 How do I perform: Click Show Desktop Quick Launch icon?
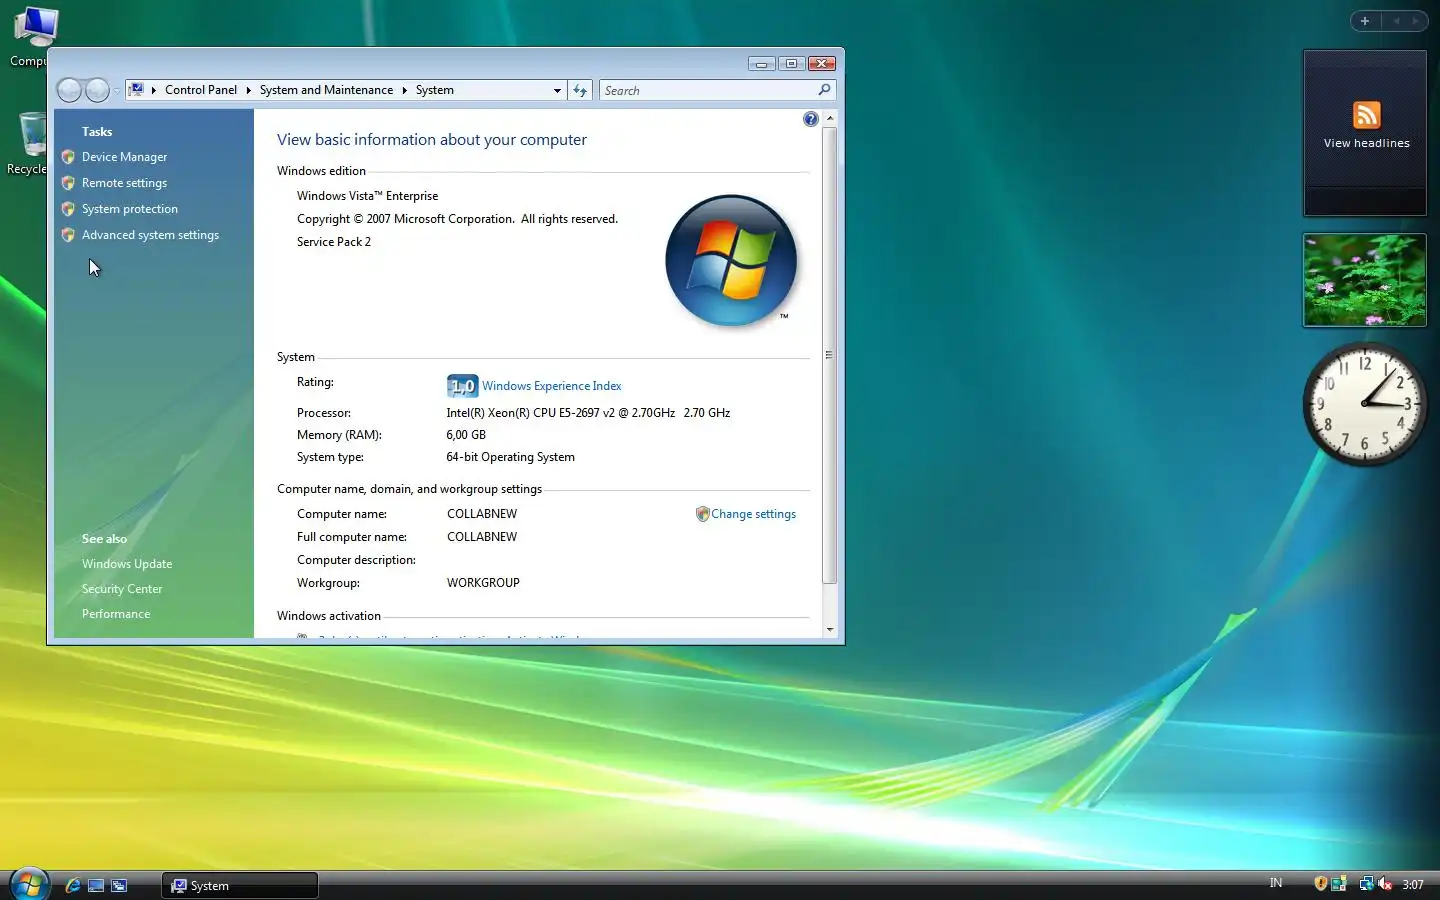[96, 885]
